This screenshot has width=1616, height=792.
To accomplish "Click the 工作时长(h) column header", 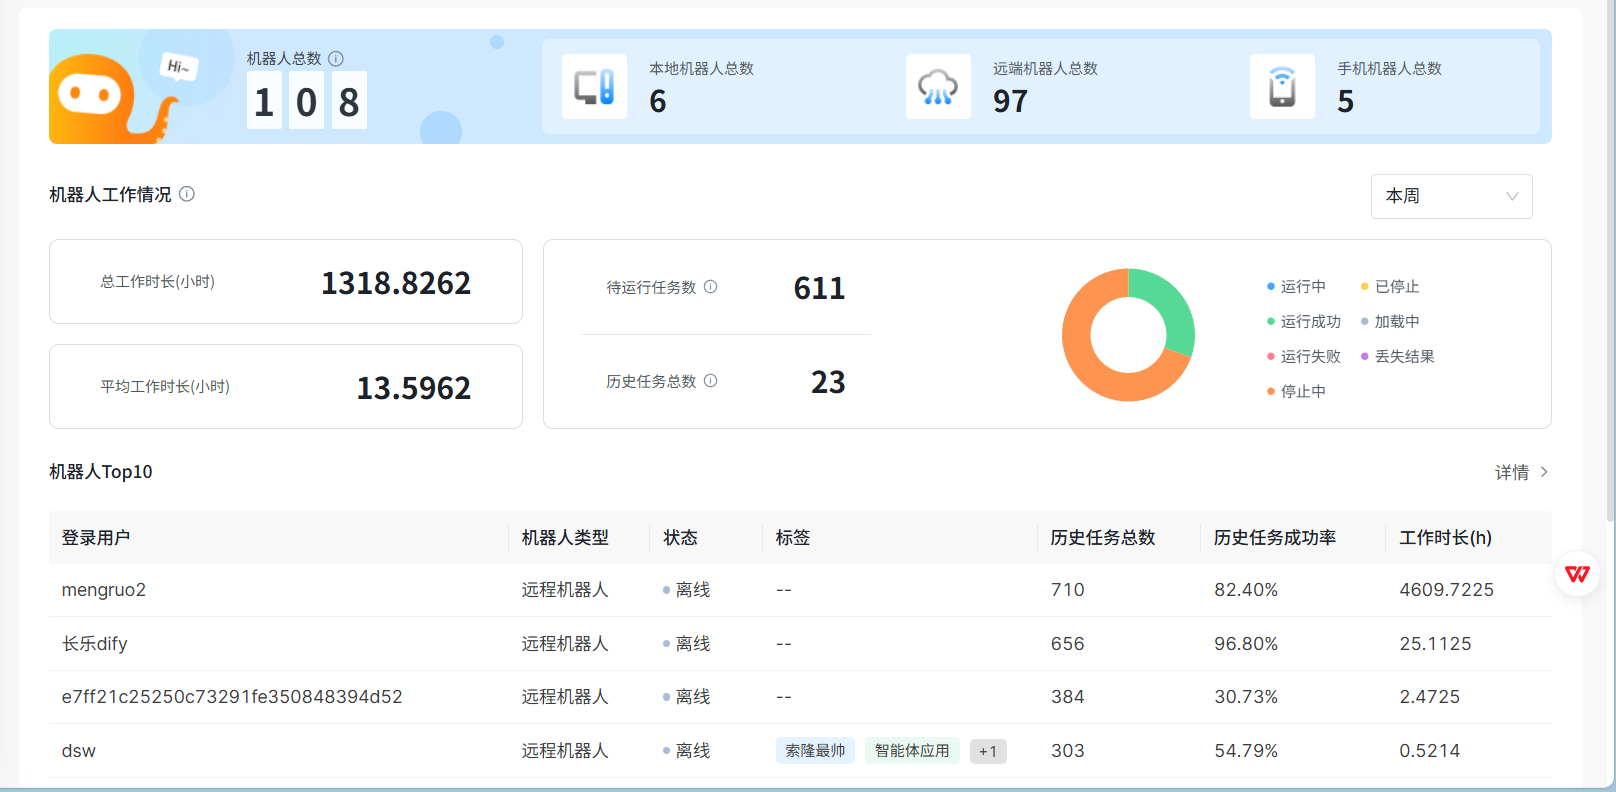I will click(x=1446, y=538).
